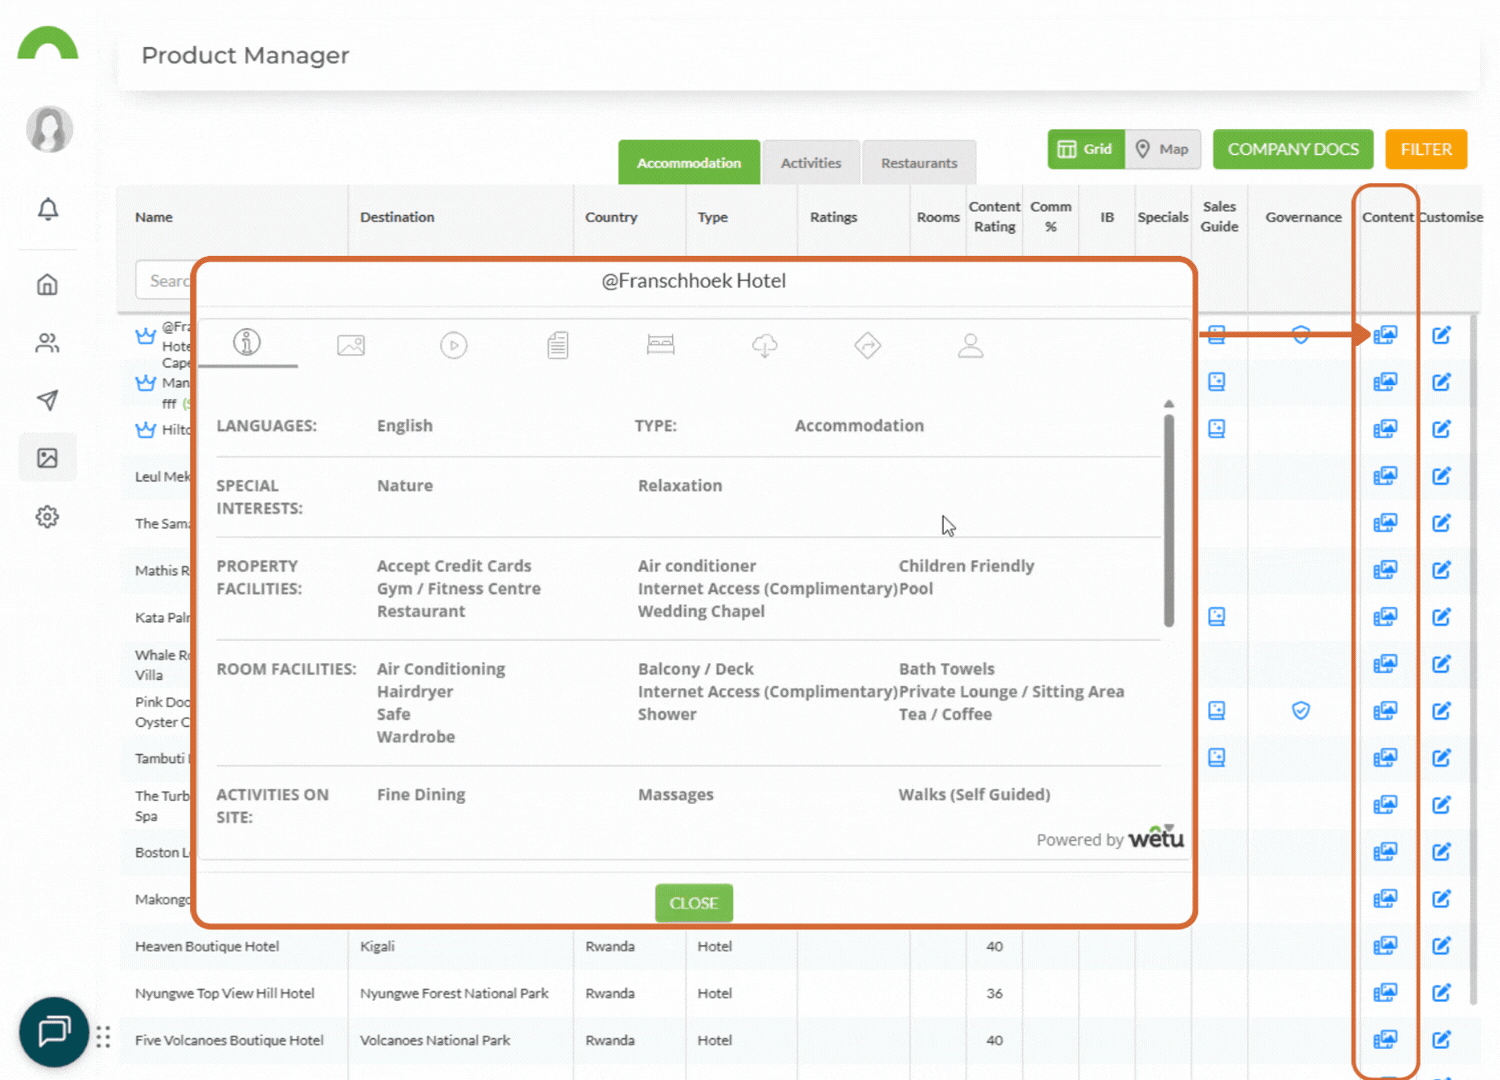Screen dimensions: 1500x1080
Task: Close the Franschhoek Hotel popup
Action: (694, 902)
